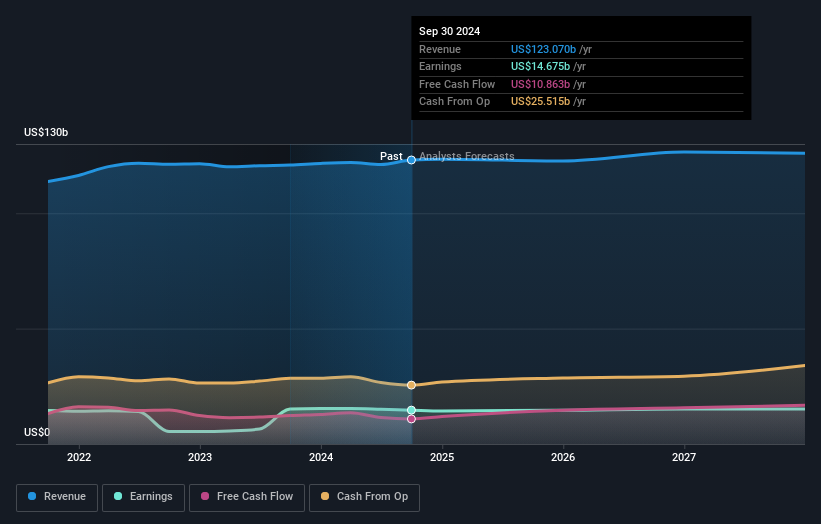
Task: Click the Earnings row label in tooltip
Action: pos(440,66)
